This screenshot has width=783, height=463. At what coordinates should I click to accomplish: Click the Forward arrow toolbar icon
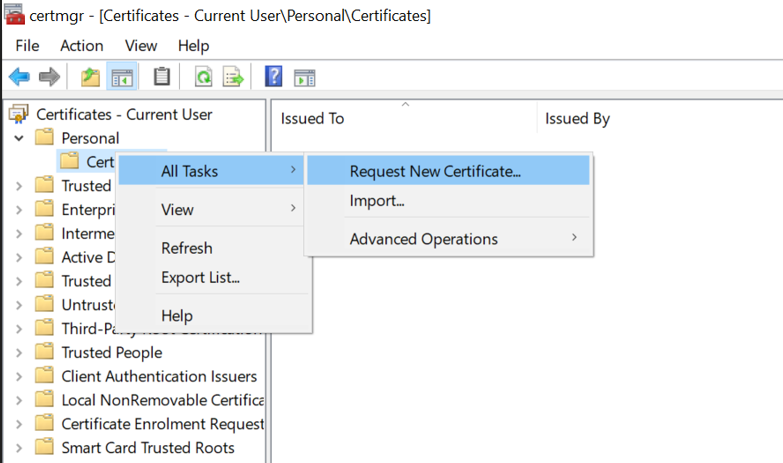(48, 77)
